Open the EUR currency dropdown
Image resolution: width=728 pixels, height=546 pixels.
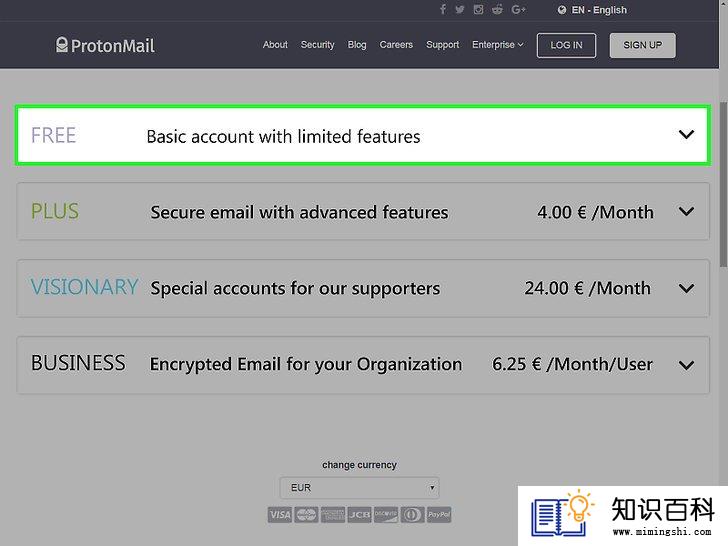tap(359, 488)
